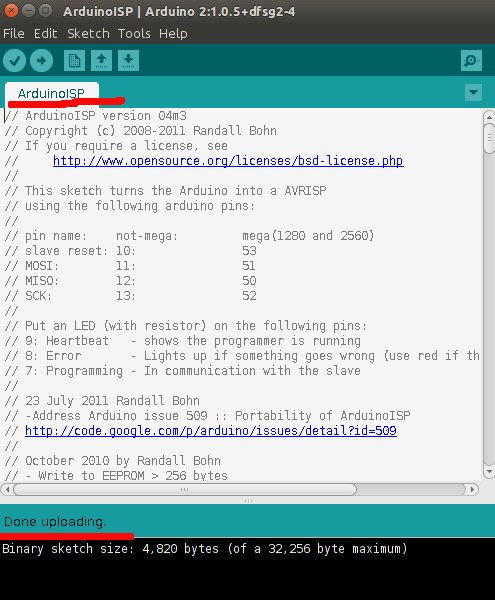Select the ArduinoISP sketch tab
The image size is (495, 600).
(52, 94)
